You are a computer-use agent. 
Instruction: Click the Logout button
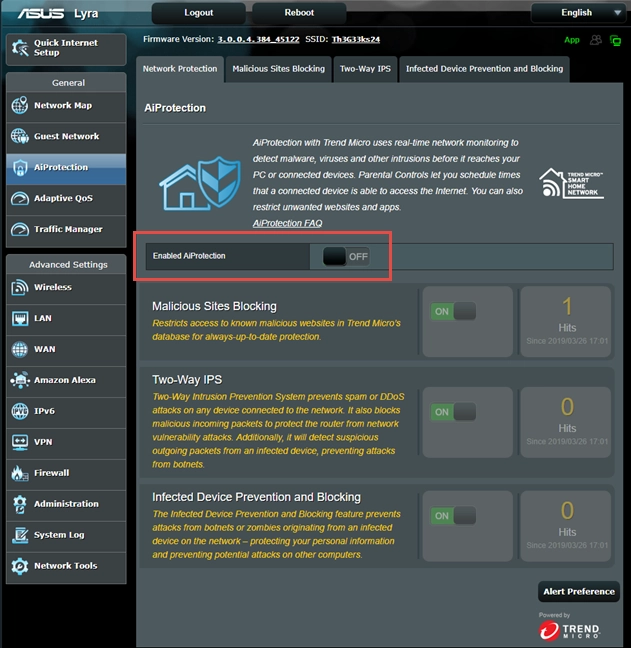(x=199, y=13)
